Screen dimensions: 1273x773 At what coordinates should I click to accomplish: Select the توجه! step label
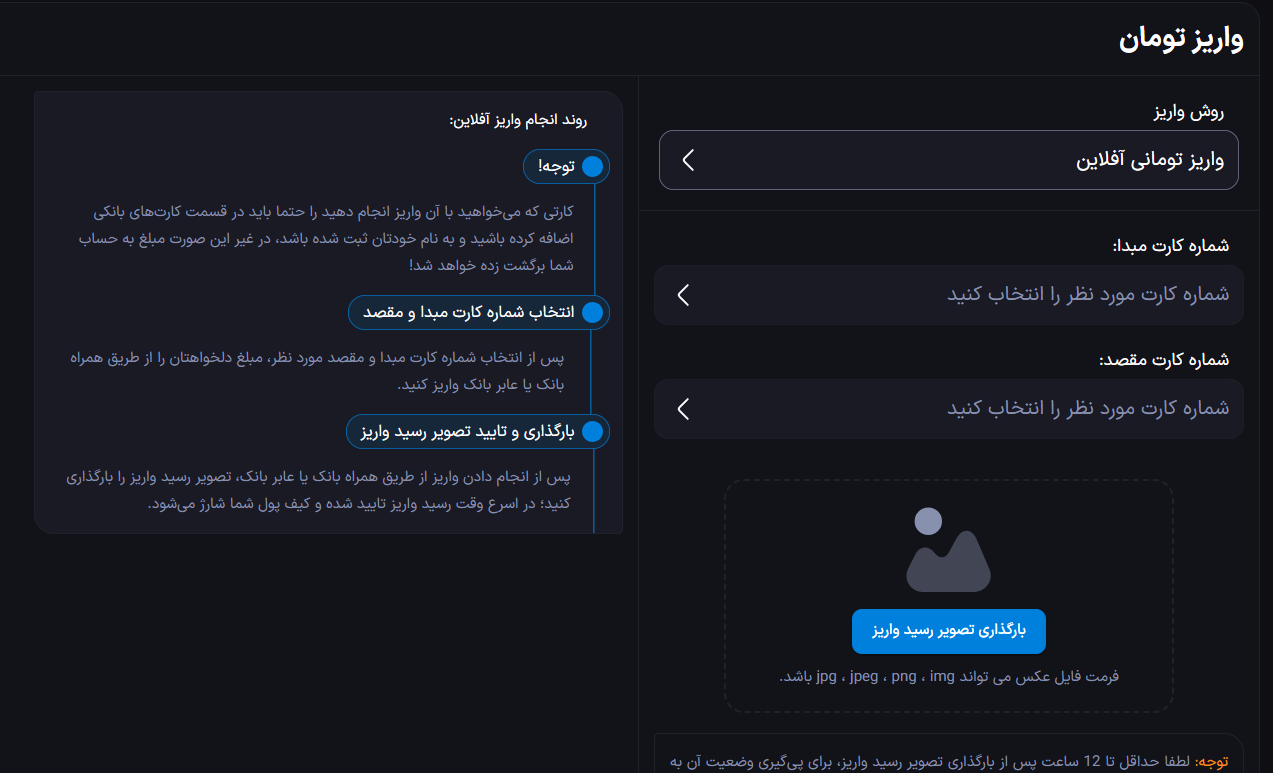556,167
